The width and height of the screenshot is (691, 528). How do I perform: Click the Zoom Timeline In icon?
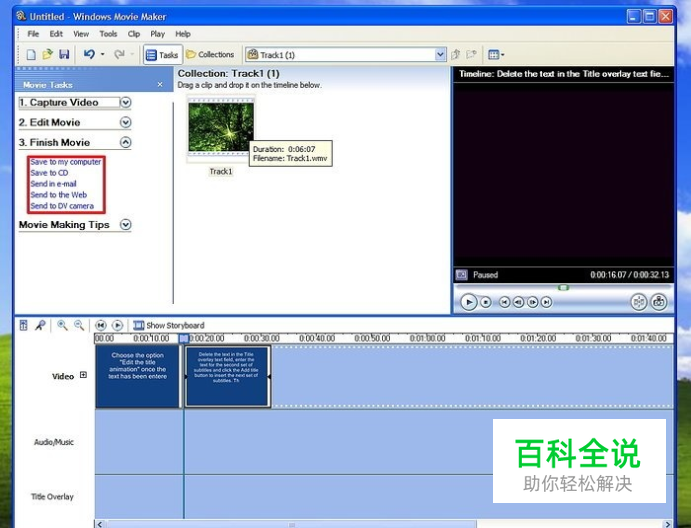coord(62,325)
